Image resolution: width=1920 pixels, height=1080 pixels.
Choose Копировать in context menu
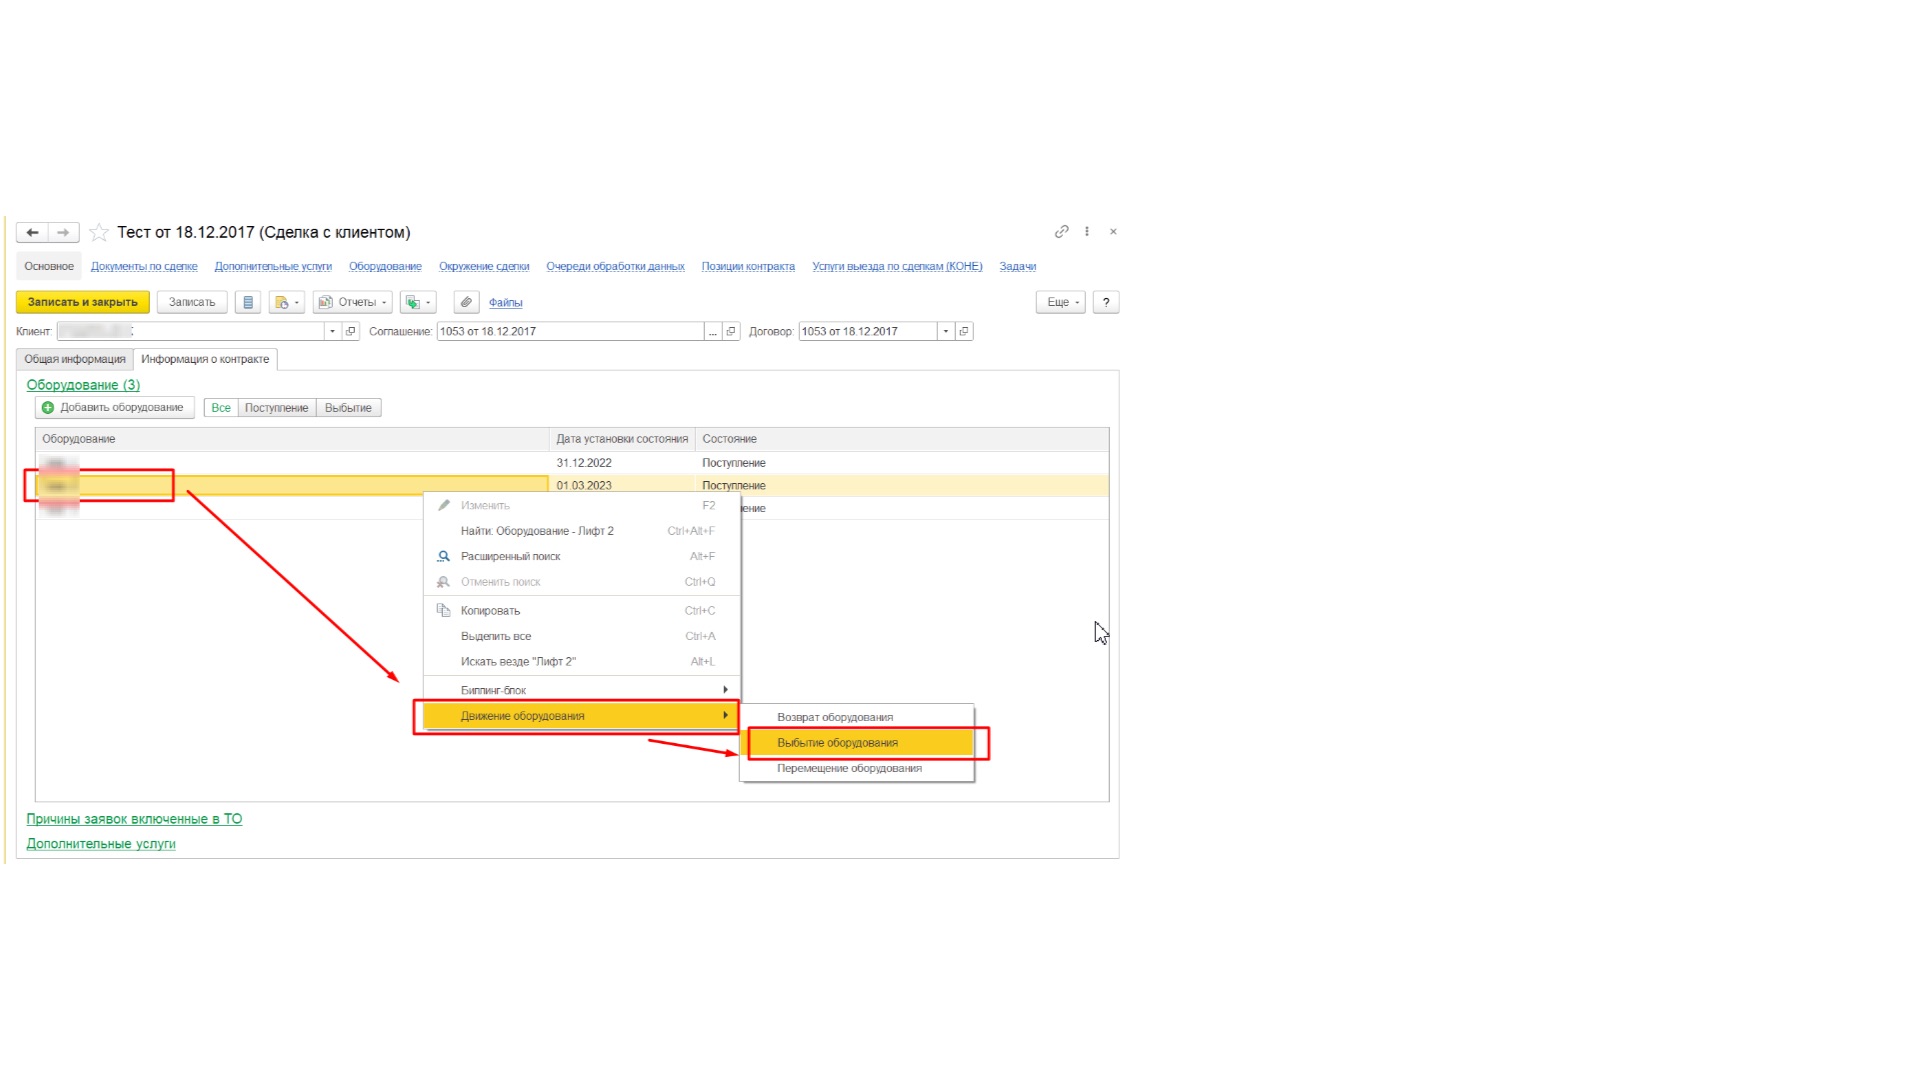point(582,611)
